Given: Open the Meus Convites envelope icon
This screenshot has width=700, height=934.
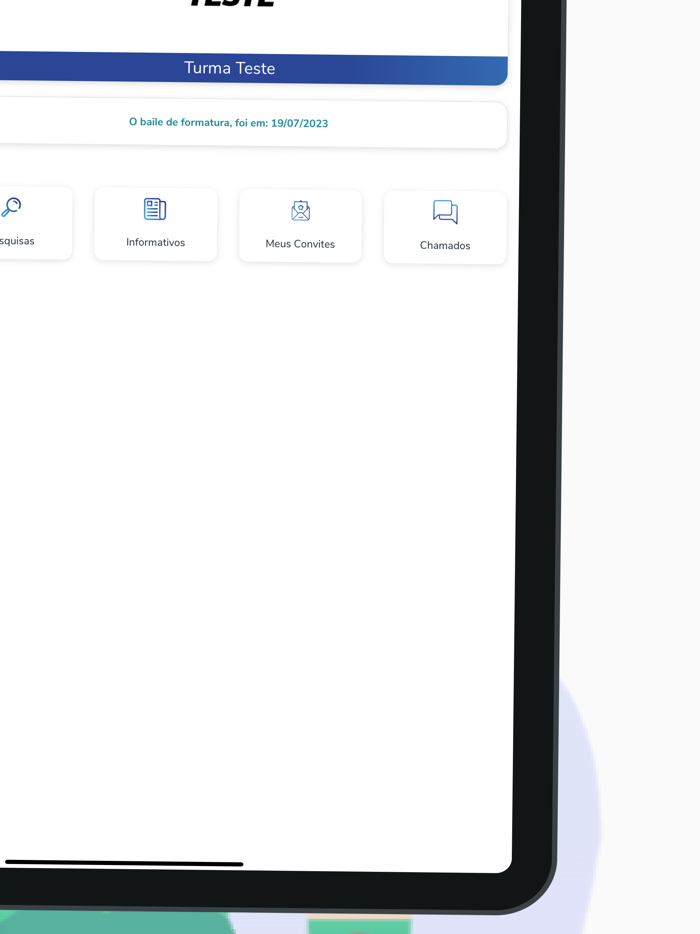Looking at the screenshot, I should (300, 211).
